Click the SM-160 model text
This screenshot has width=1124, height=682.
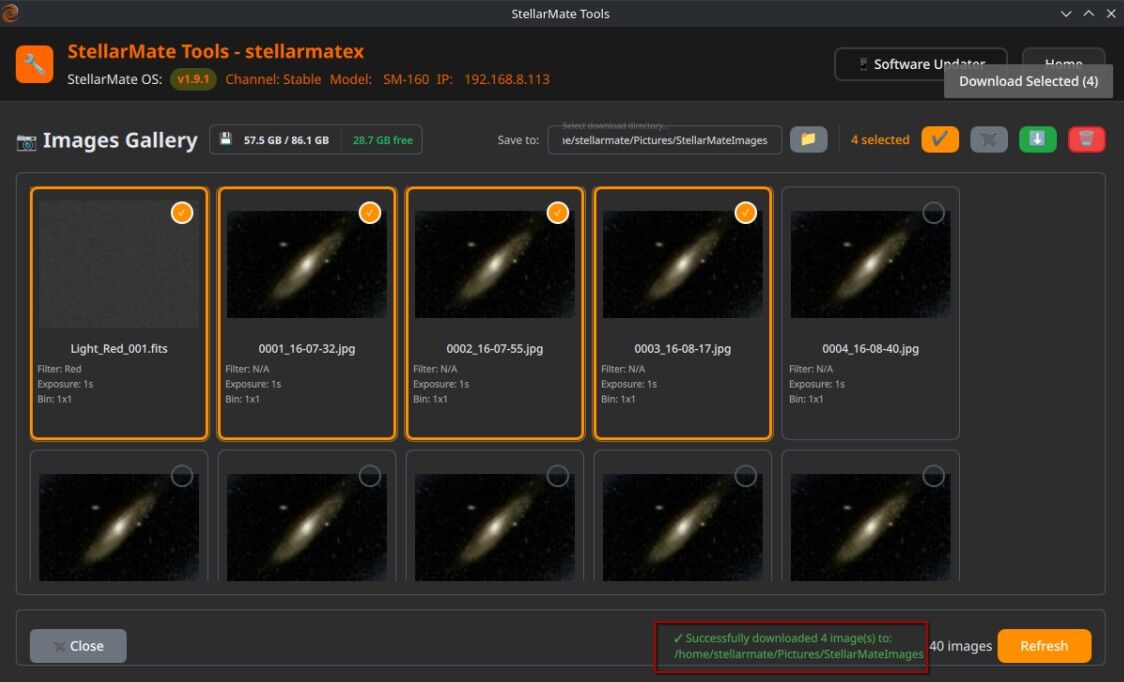(x=406, y=79)
